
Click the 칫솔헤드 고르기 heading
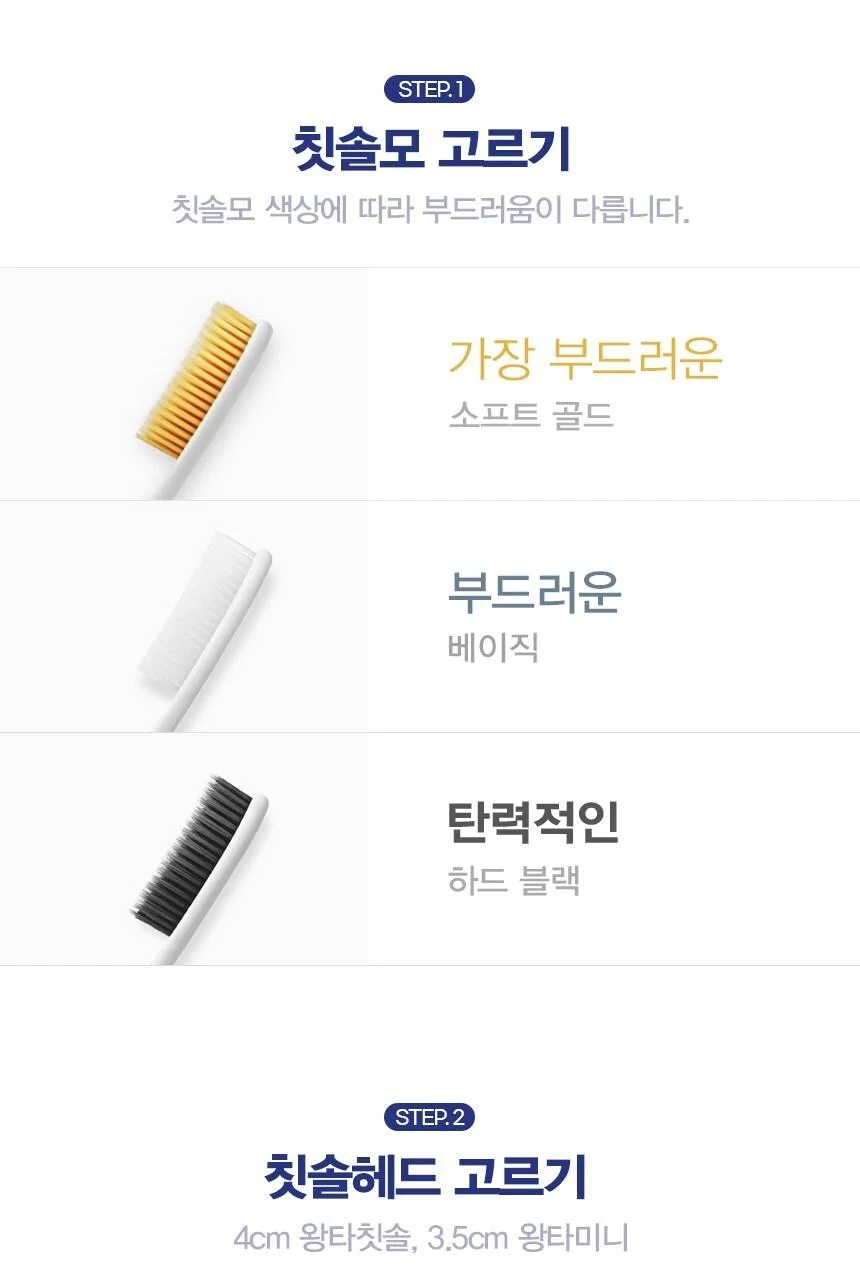click(429, 1177)
